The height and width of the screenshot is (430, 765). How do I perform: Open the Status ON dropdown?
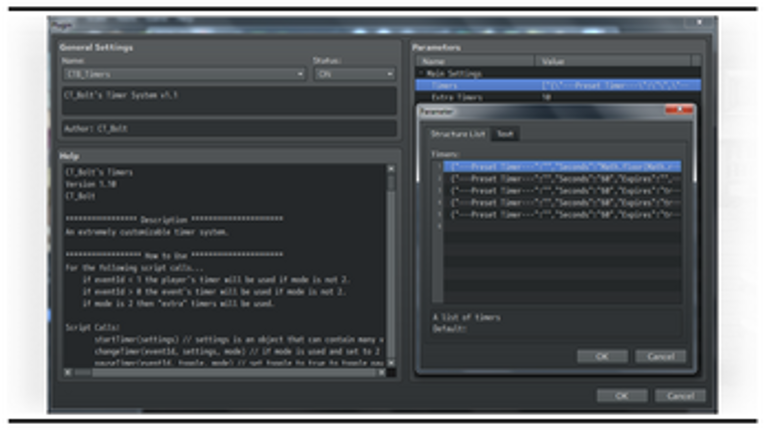(355, 74)
